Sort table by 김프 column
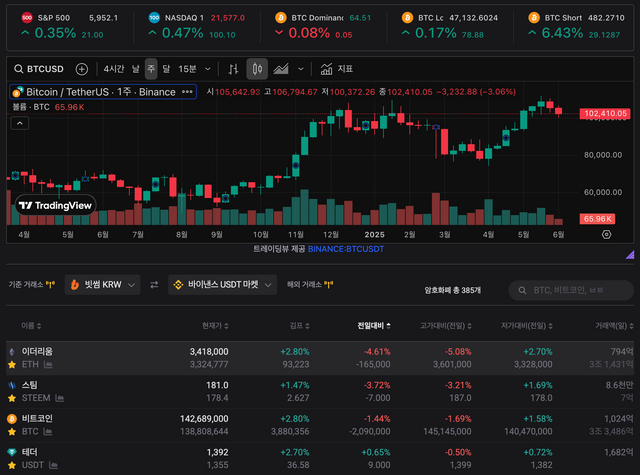This screenshot has height=475, width=640. [x=300, y=326]
